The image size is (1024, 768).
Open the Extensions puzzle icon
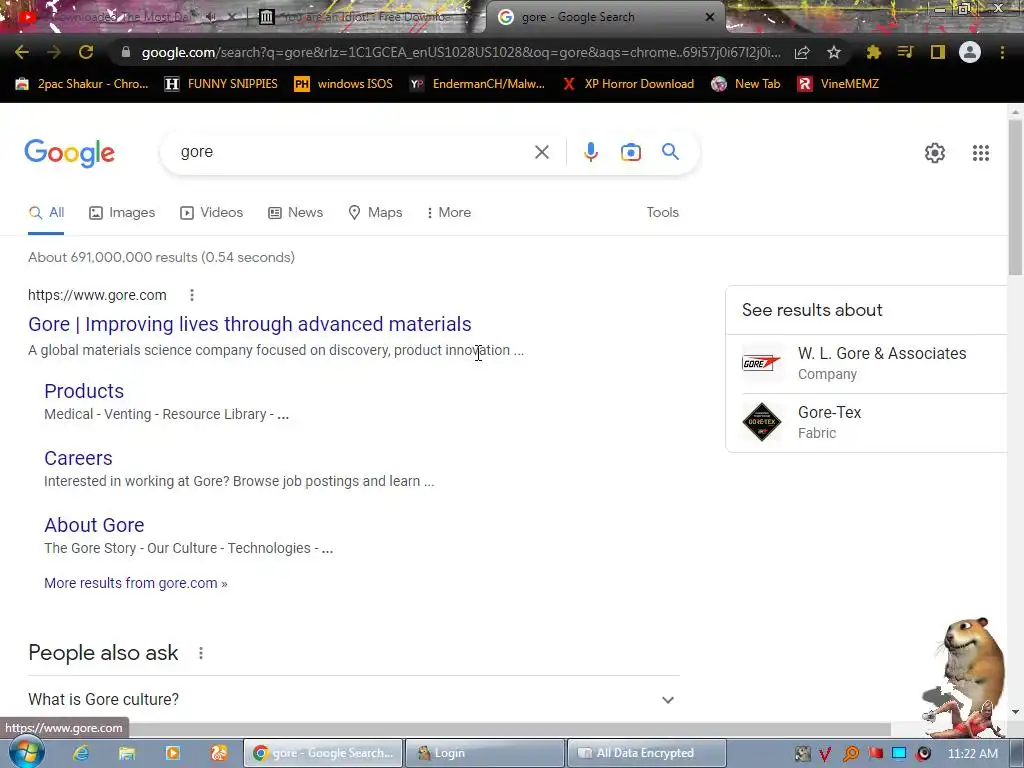tap(873, 52)
